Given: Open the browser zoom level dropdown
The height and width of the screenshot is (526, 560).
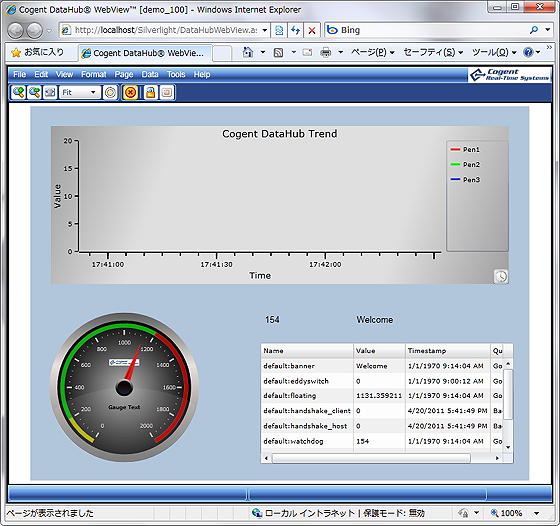Looking at the screenshot, I should 537,514.
